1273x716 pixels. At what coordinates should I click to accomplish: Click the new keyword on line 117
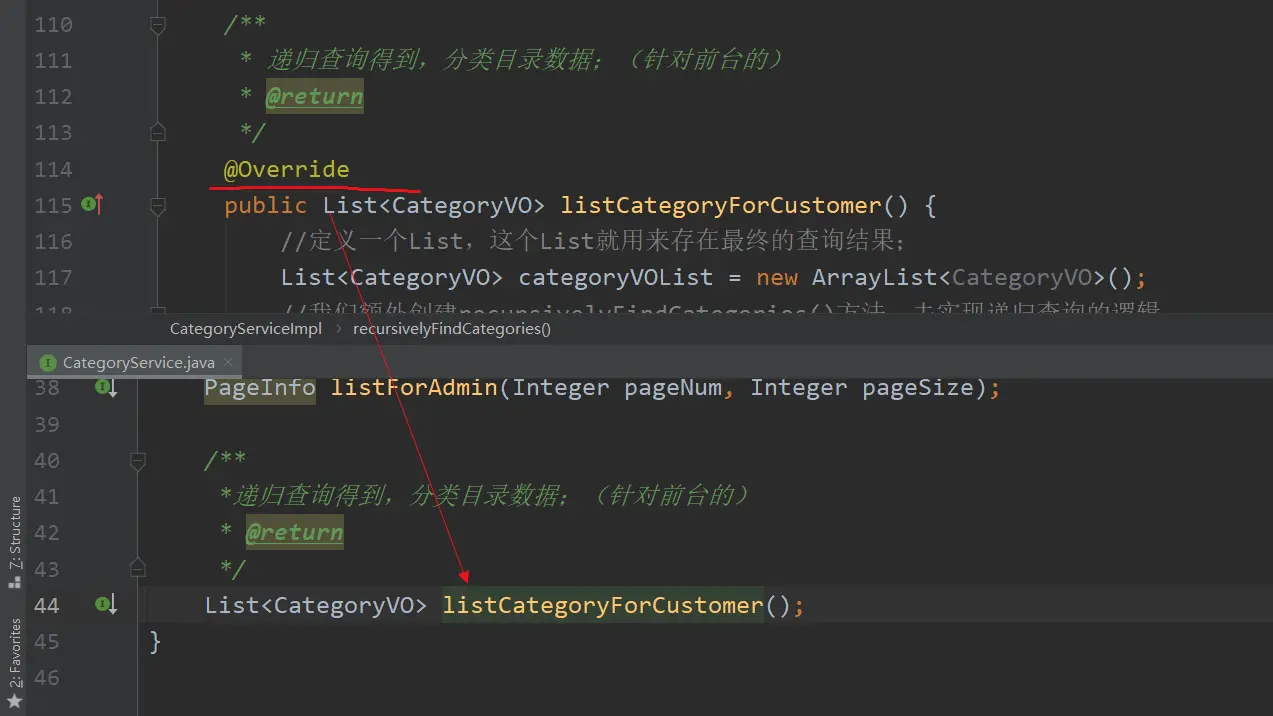coord(776,277)
